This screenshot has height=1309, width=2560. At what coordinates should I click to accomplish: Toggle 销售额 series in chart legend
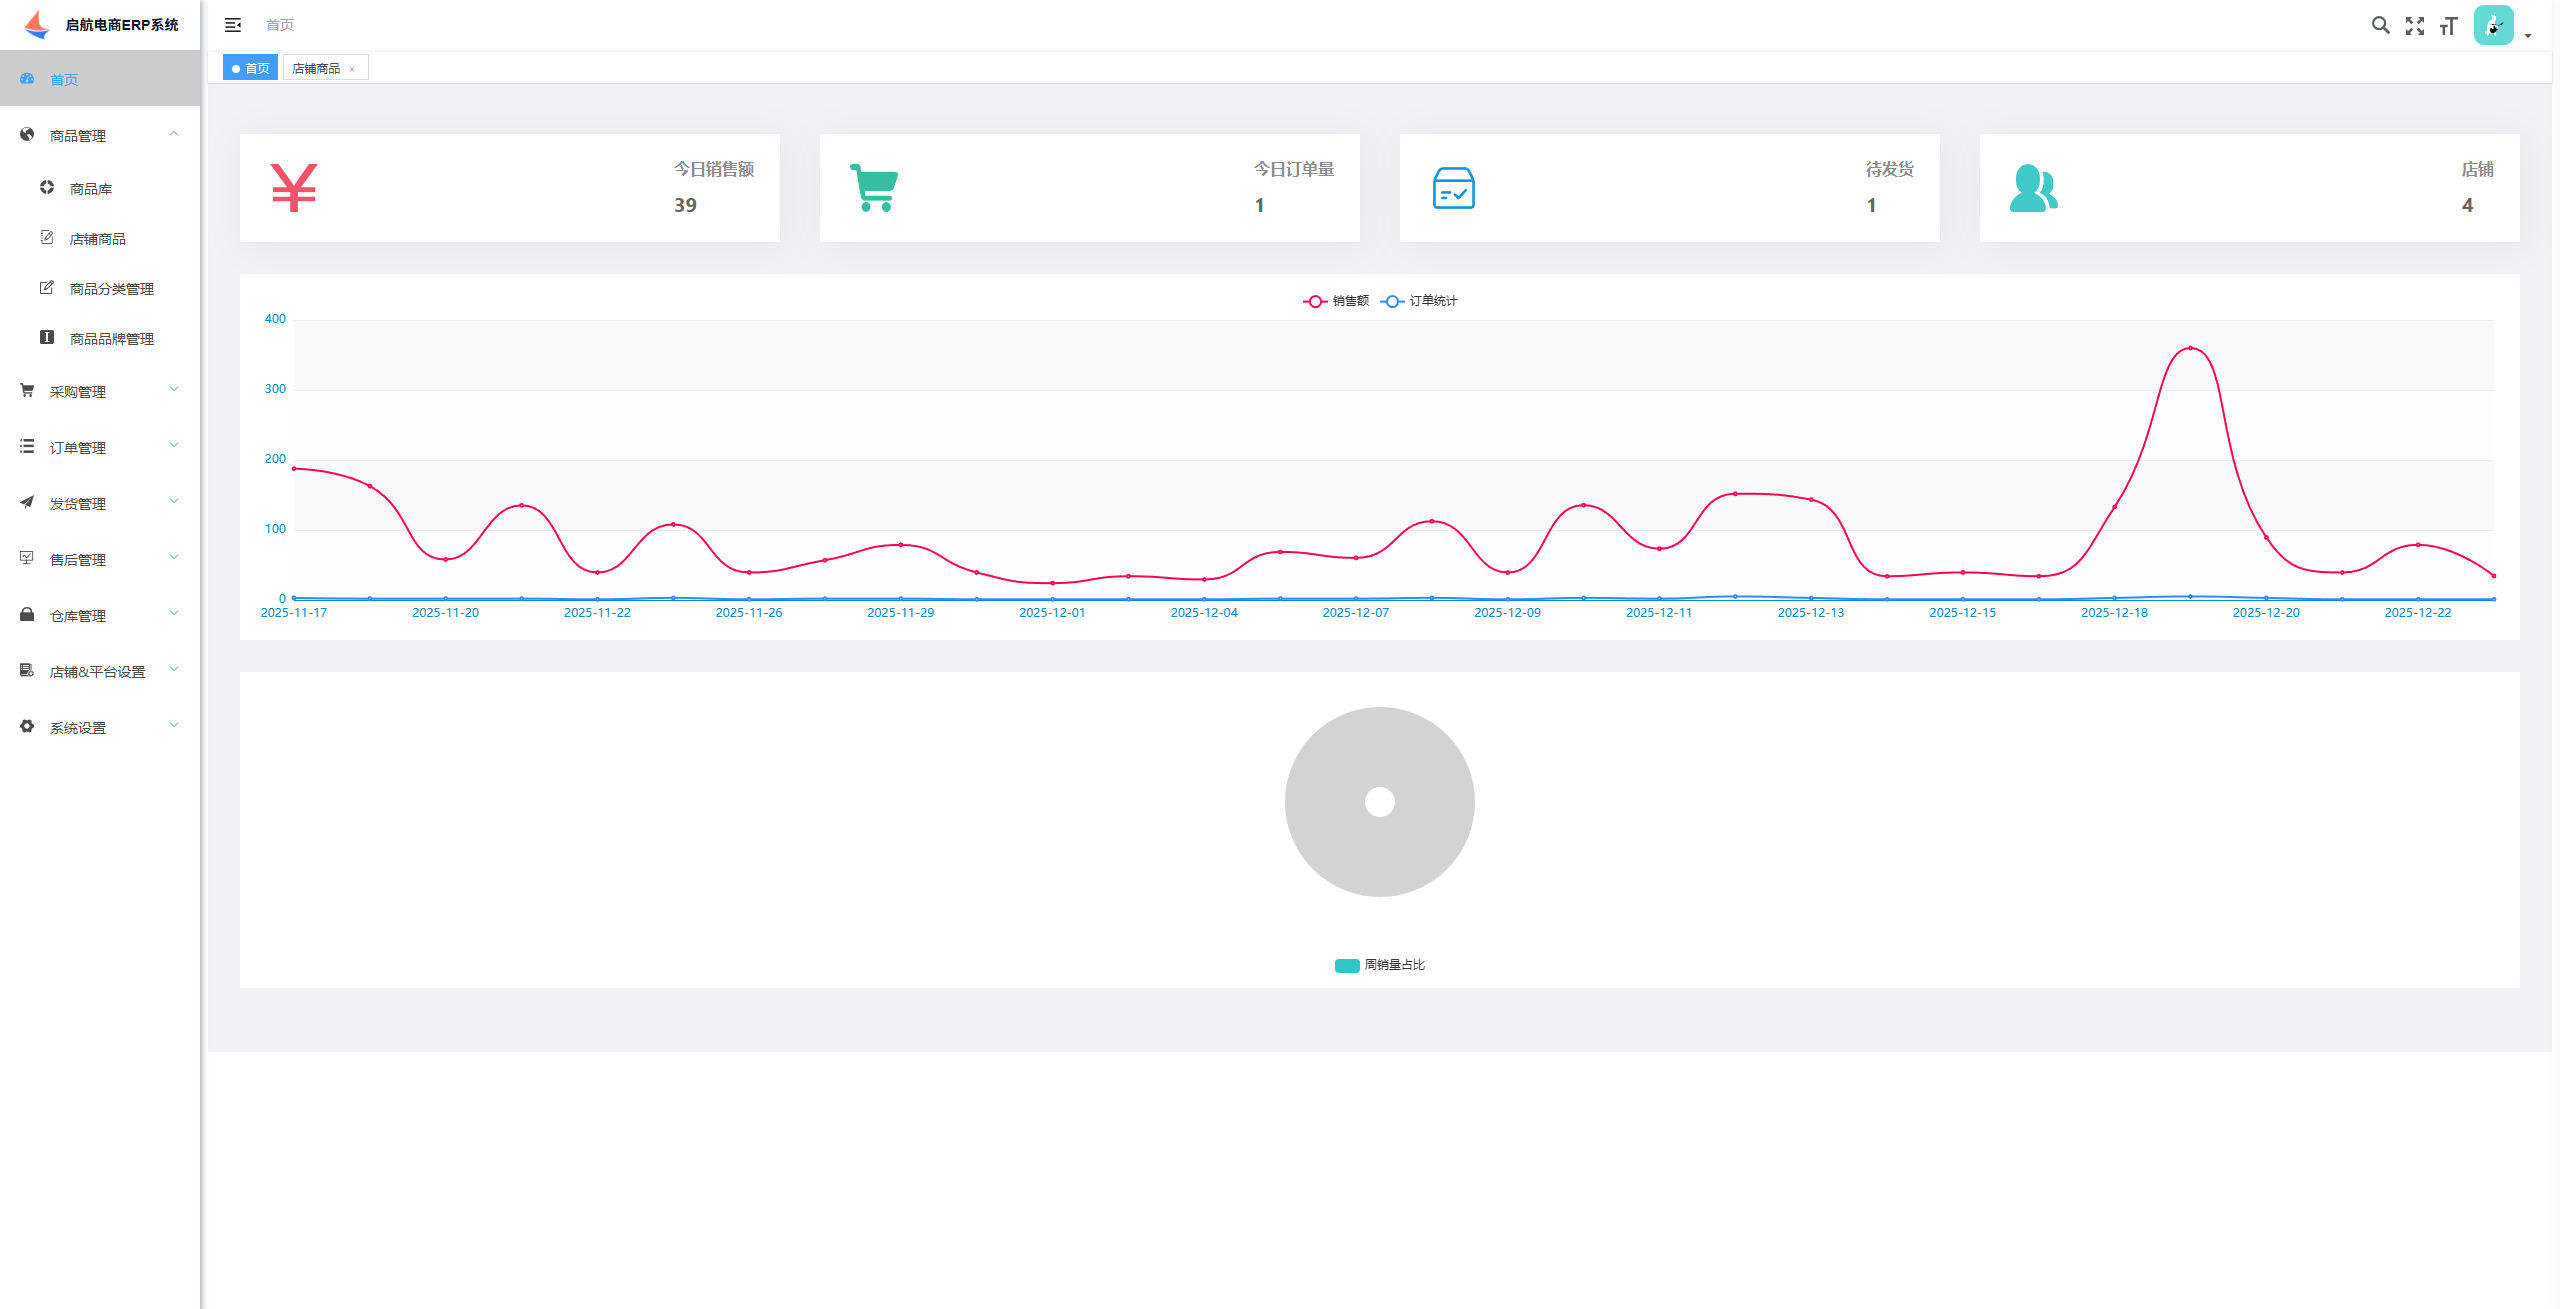click(1337, 301)
